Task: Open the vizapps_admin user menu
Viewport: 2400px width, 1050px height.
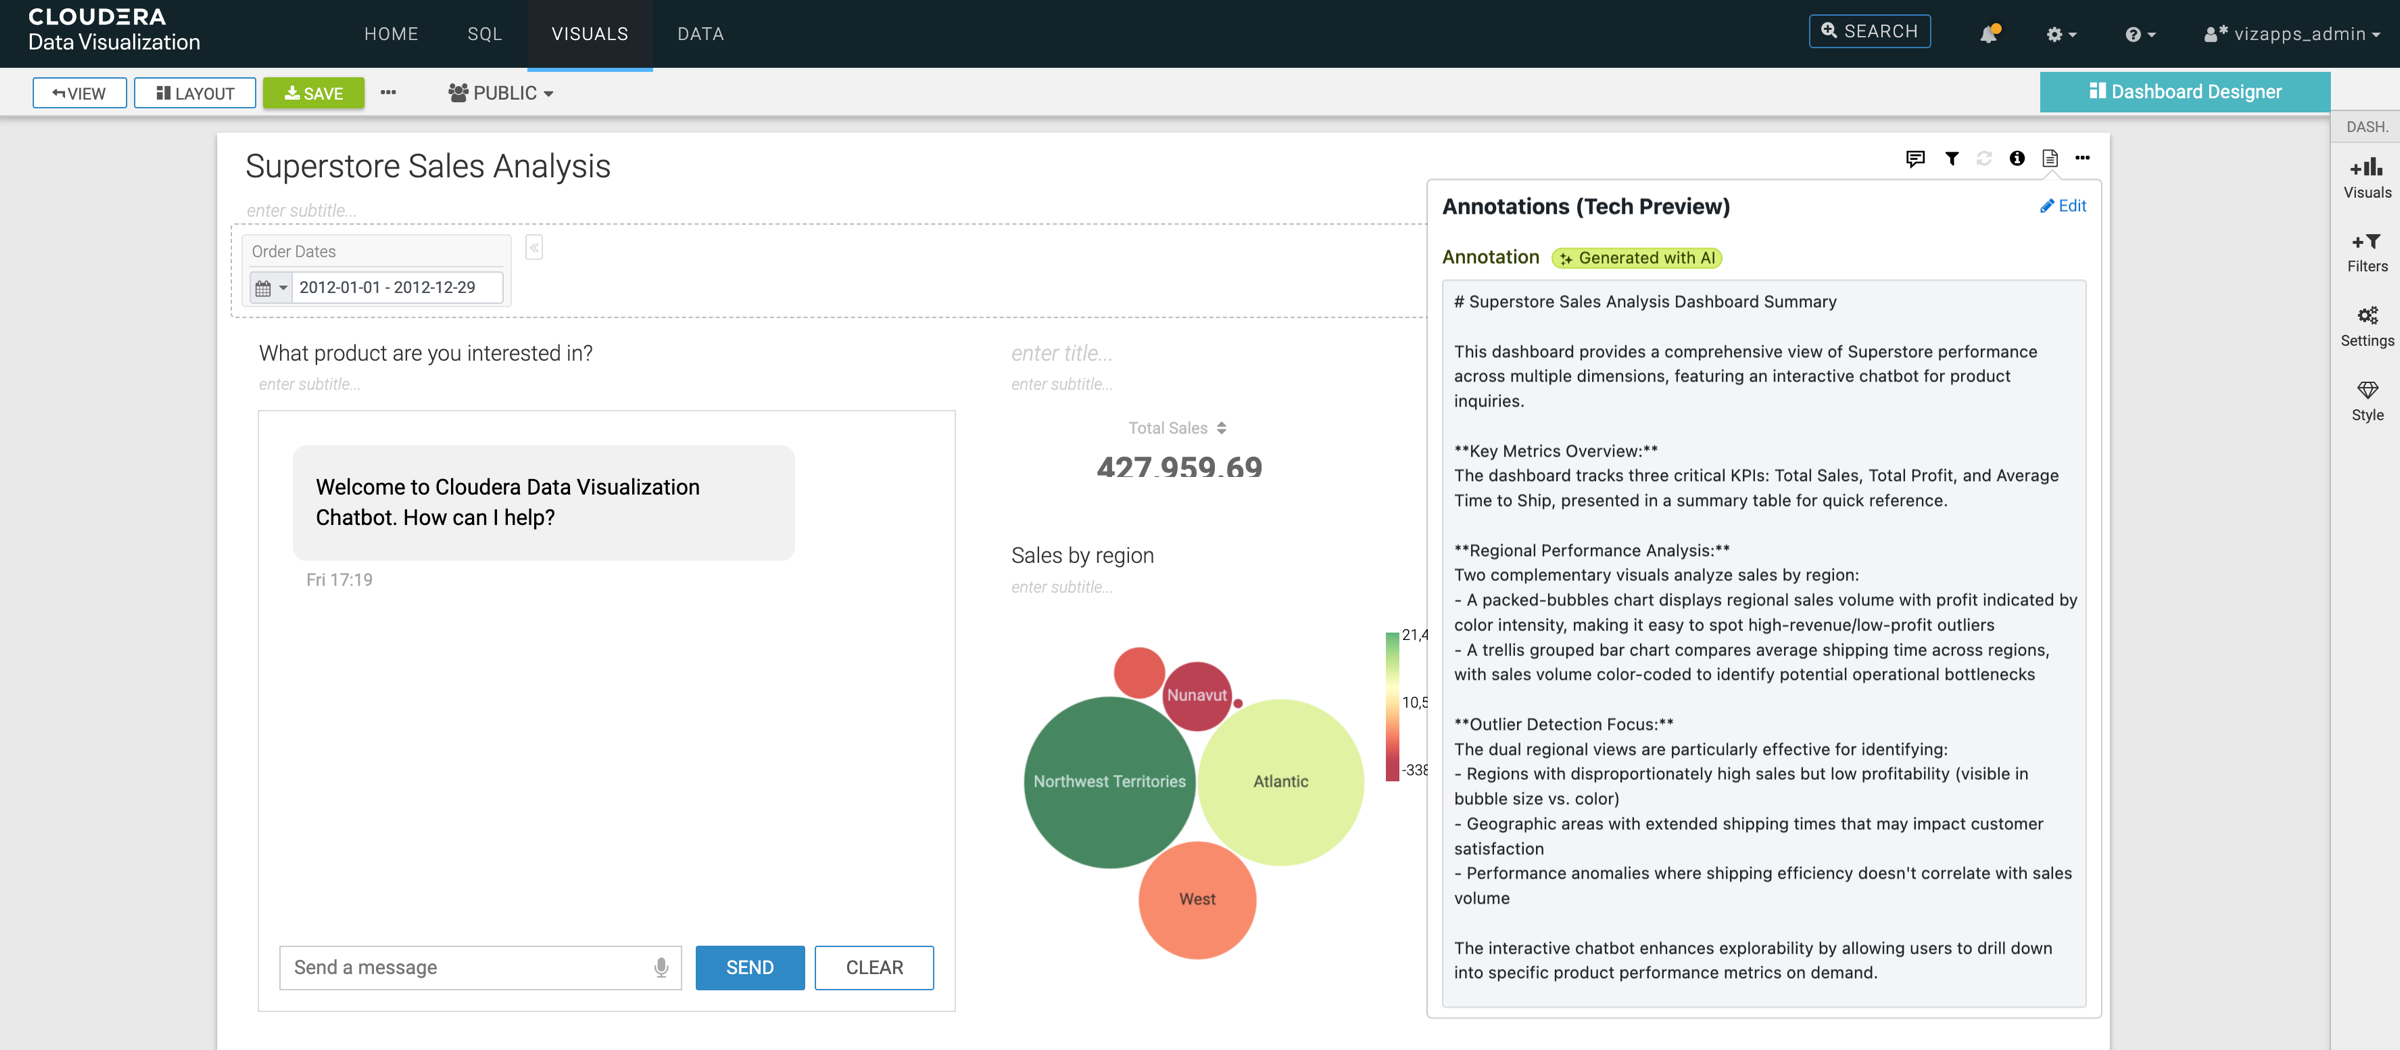Action: click(x=2292, y=34)
